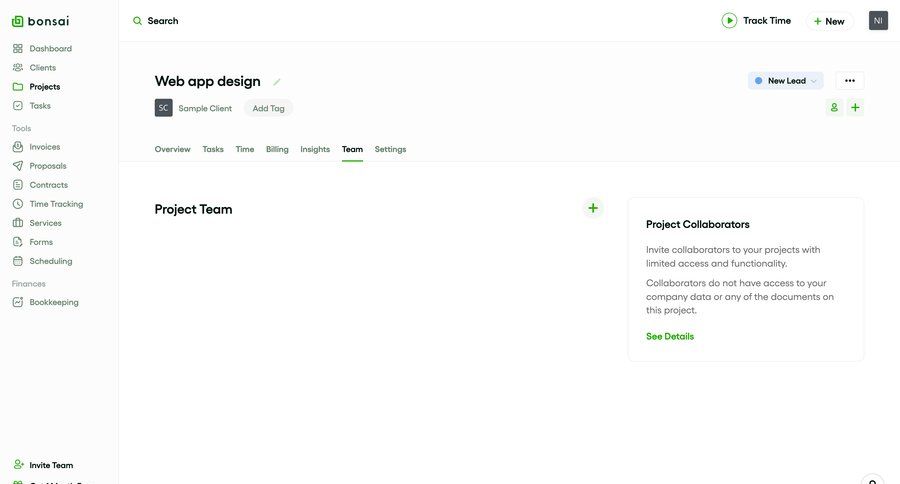
Task: Select the Team tab
Action: (352, 149)
